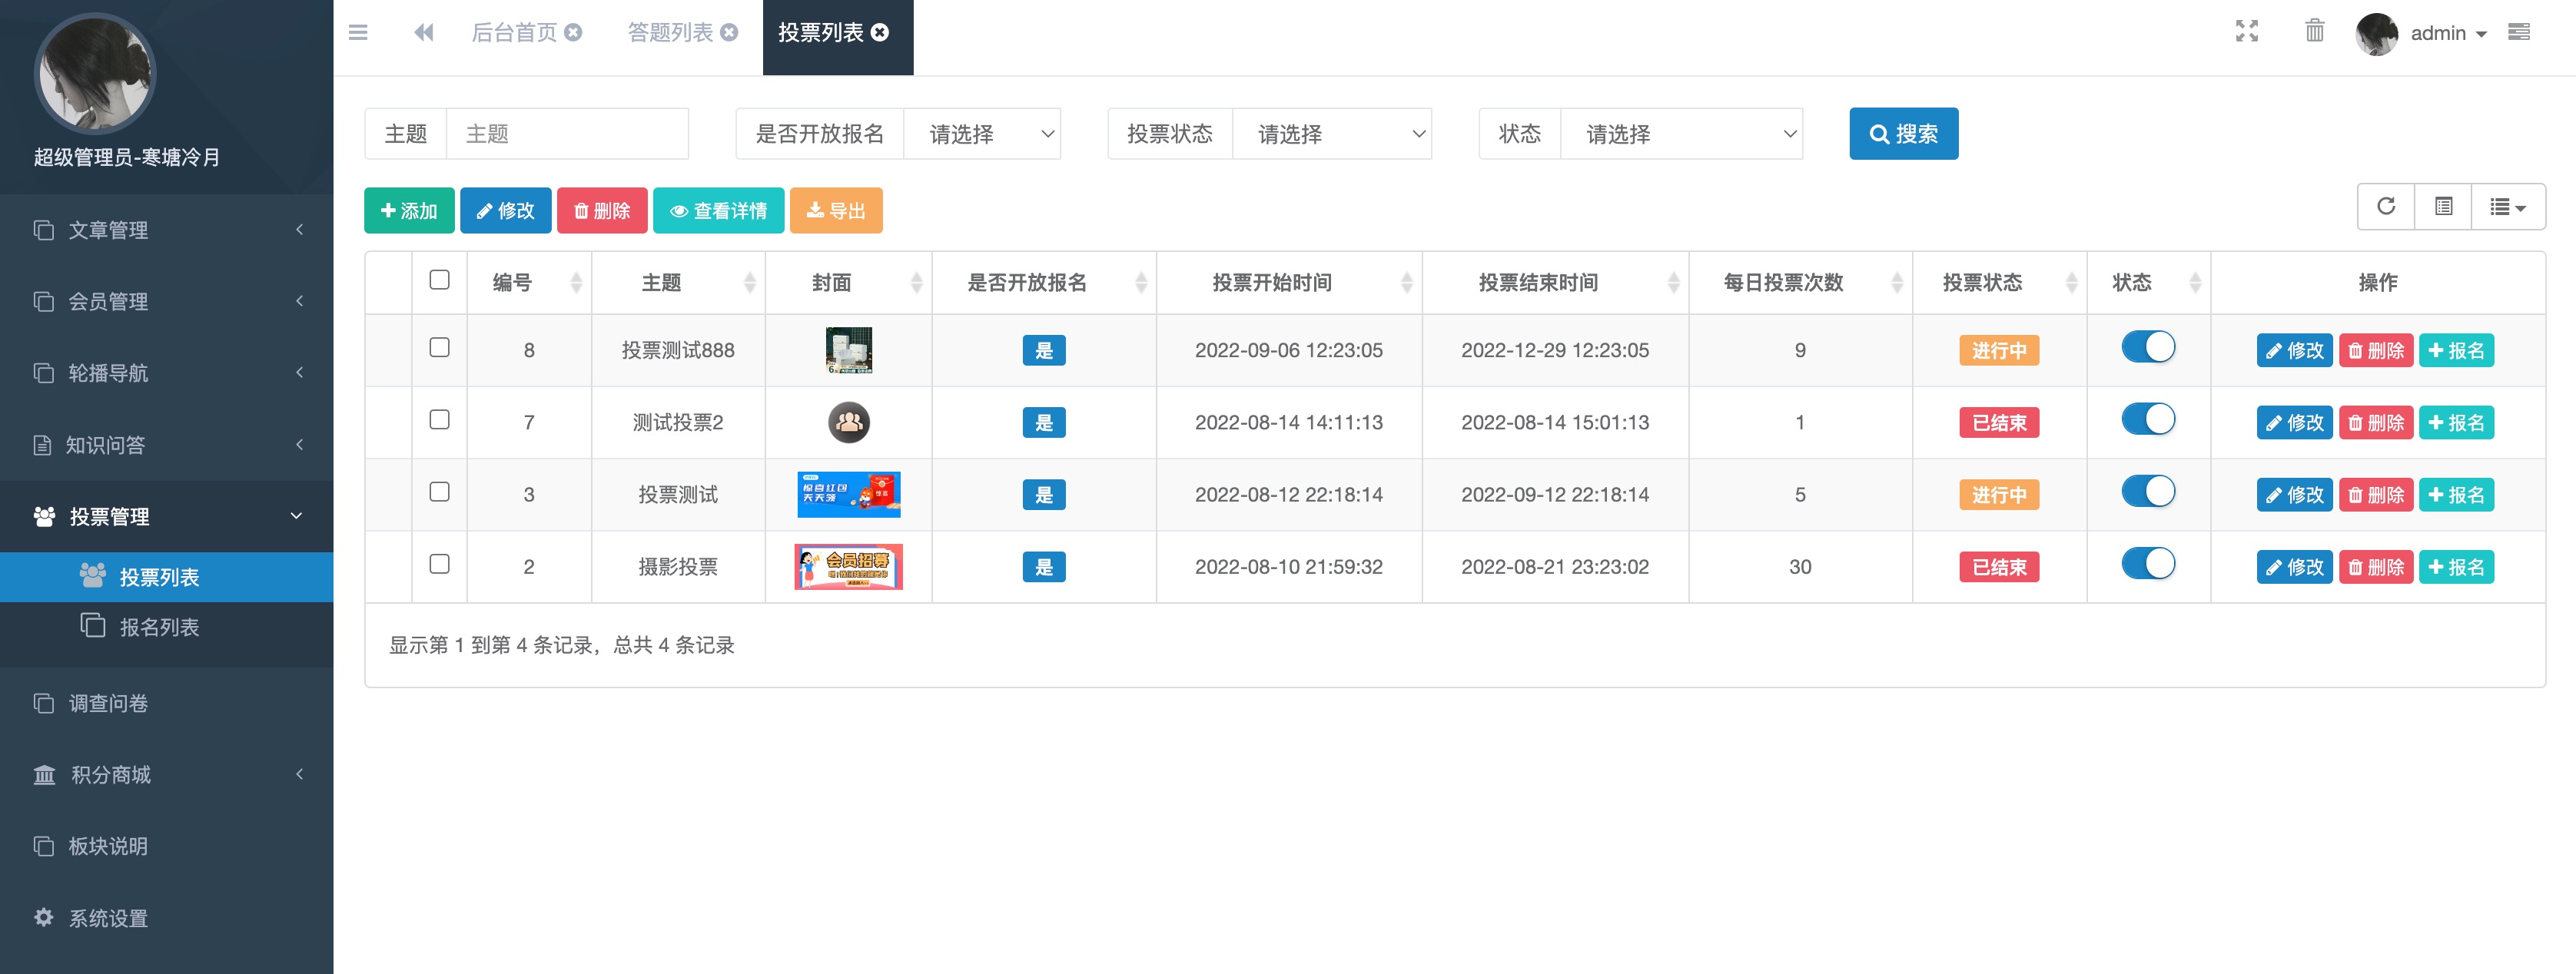
Task: Sort by 投票结束时间 column arrows
Action: [1674, 283]
